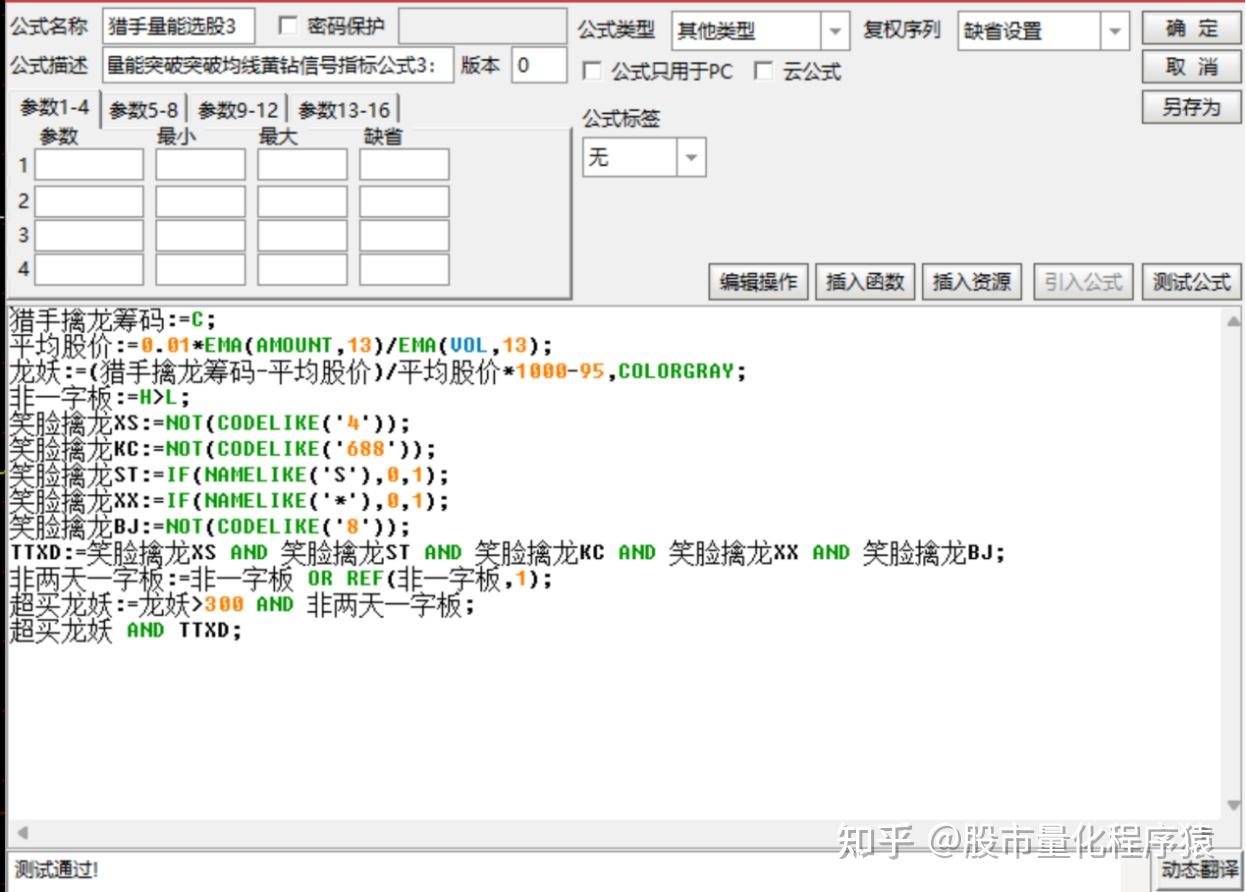Click row 1 最小 field
The height and width of the screenshot is (892, 1246).
[x=200, y=165]
